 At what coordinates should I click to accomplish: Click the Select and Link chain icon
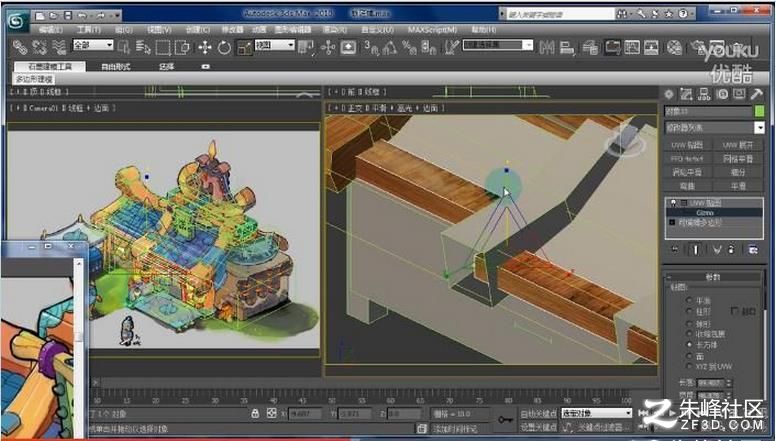tap(20, 47)
